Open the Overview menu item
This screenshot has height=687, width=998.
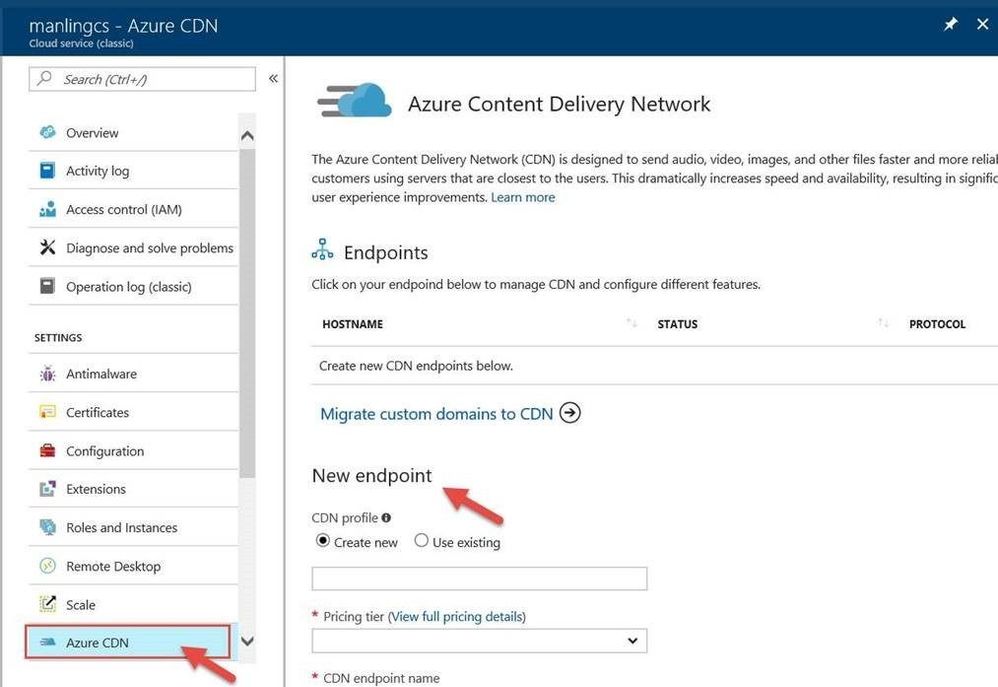(133, 132)
